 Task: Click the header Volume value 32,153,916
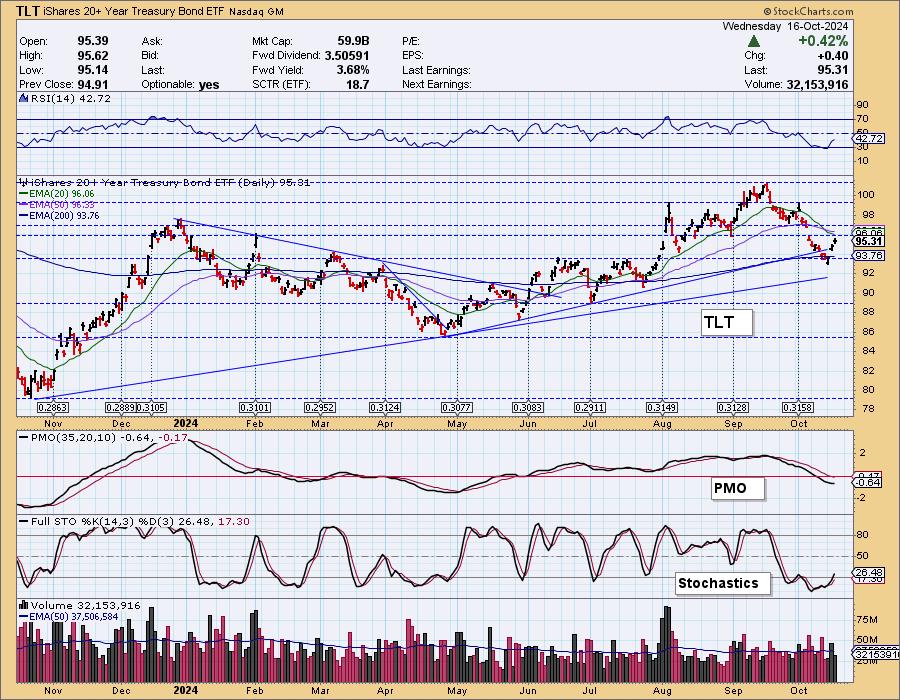pos(815,84)
